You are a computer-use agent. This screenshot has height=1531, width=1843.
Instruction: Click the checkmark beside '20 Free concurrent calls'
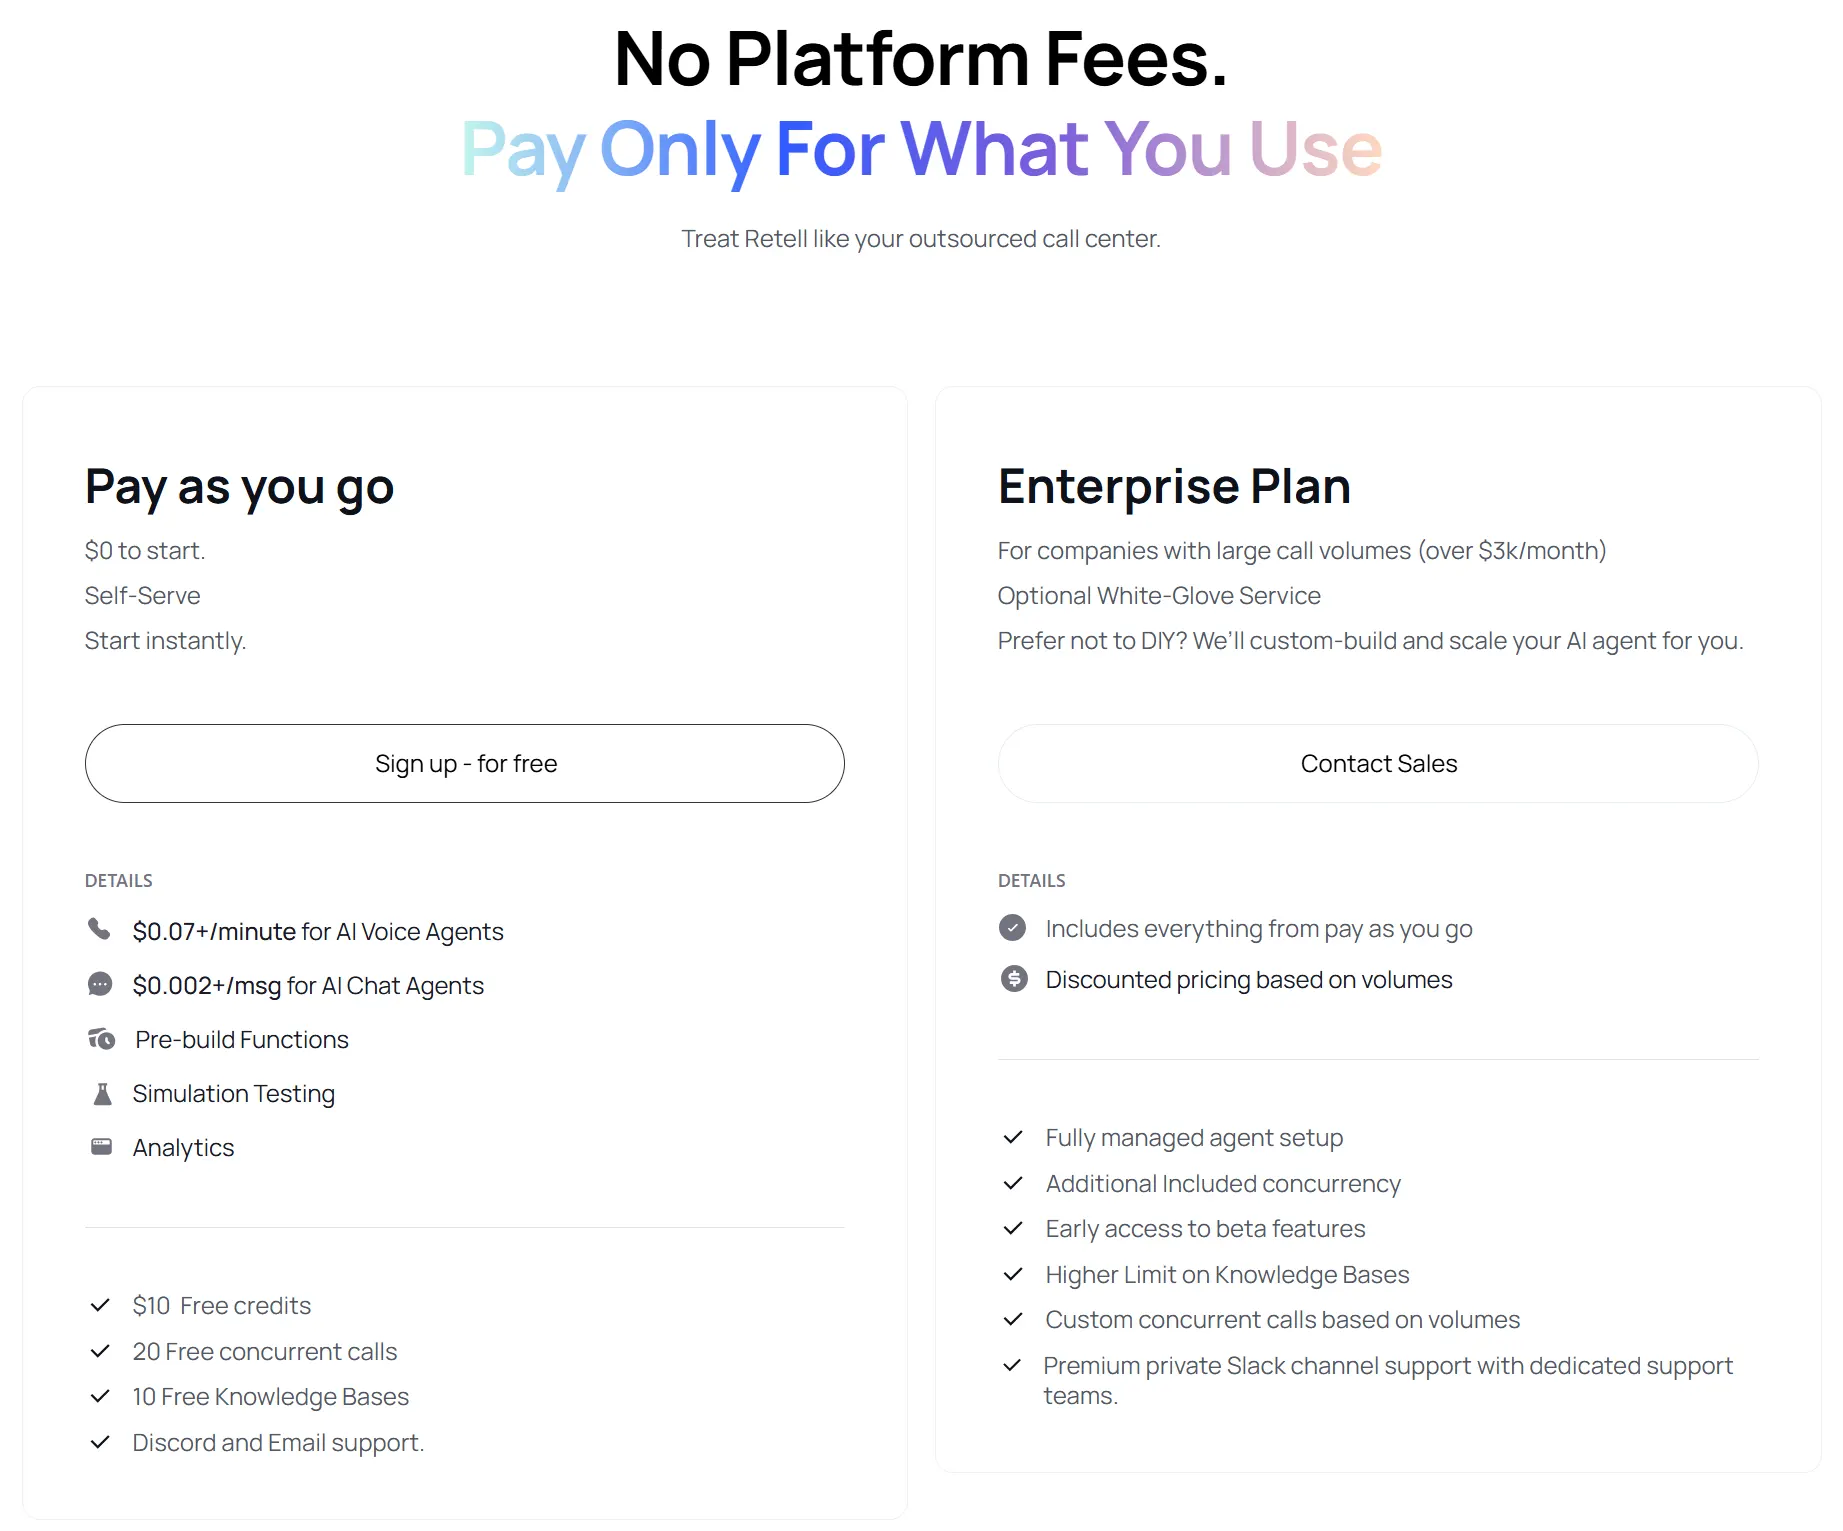pyautogui.click(x=100, y=1351)
